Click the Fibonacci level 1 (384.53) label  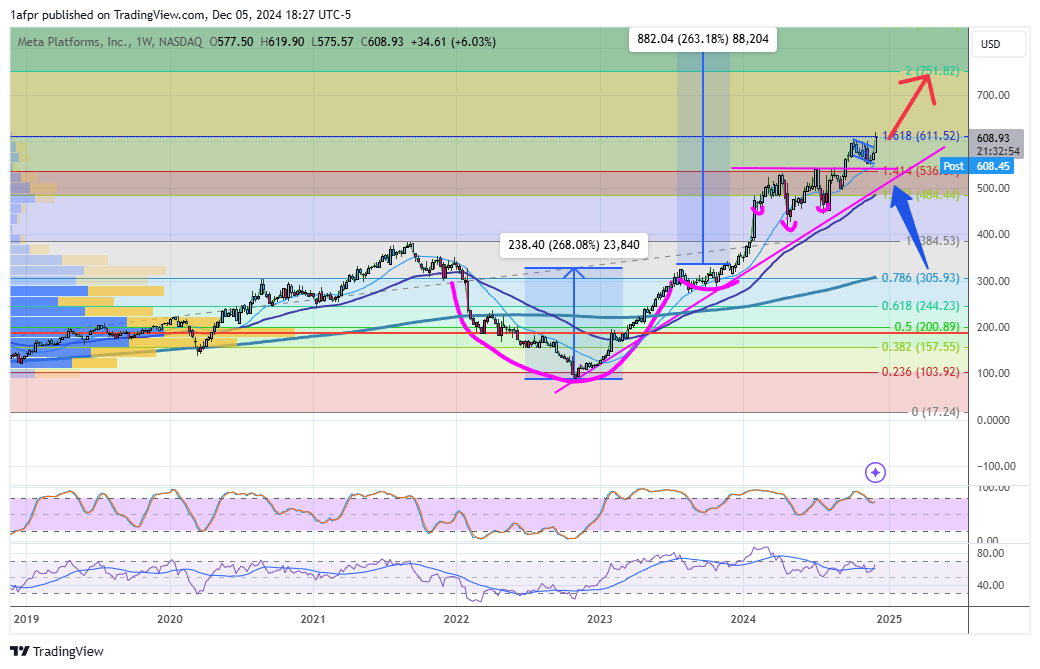(x=933, y=241)
